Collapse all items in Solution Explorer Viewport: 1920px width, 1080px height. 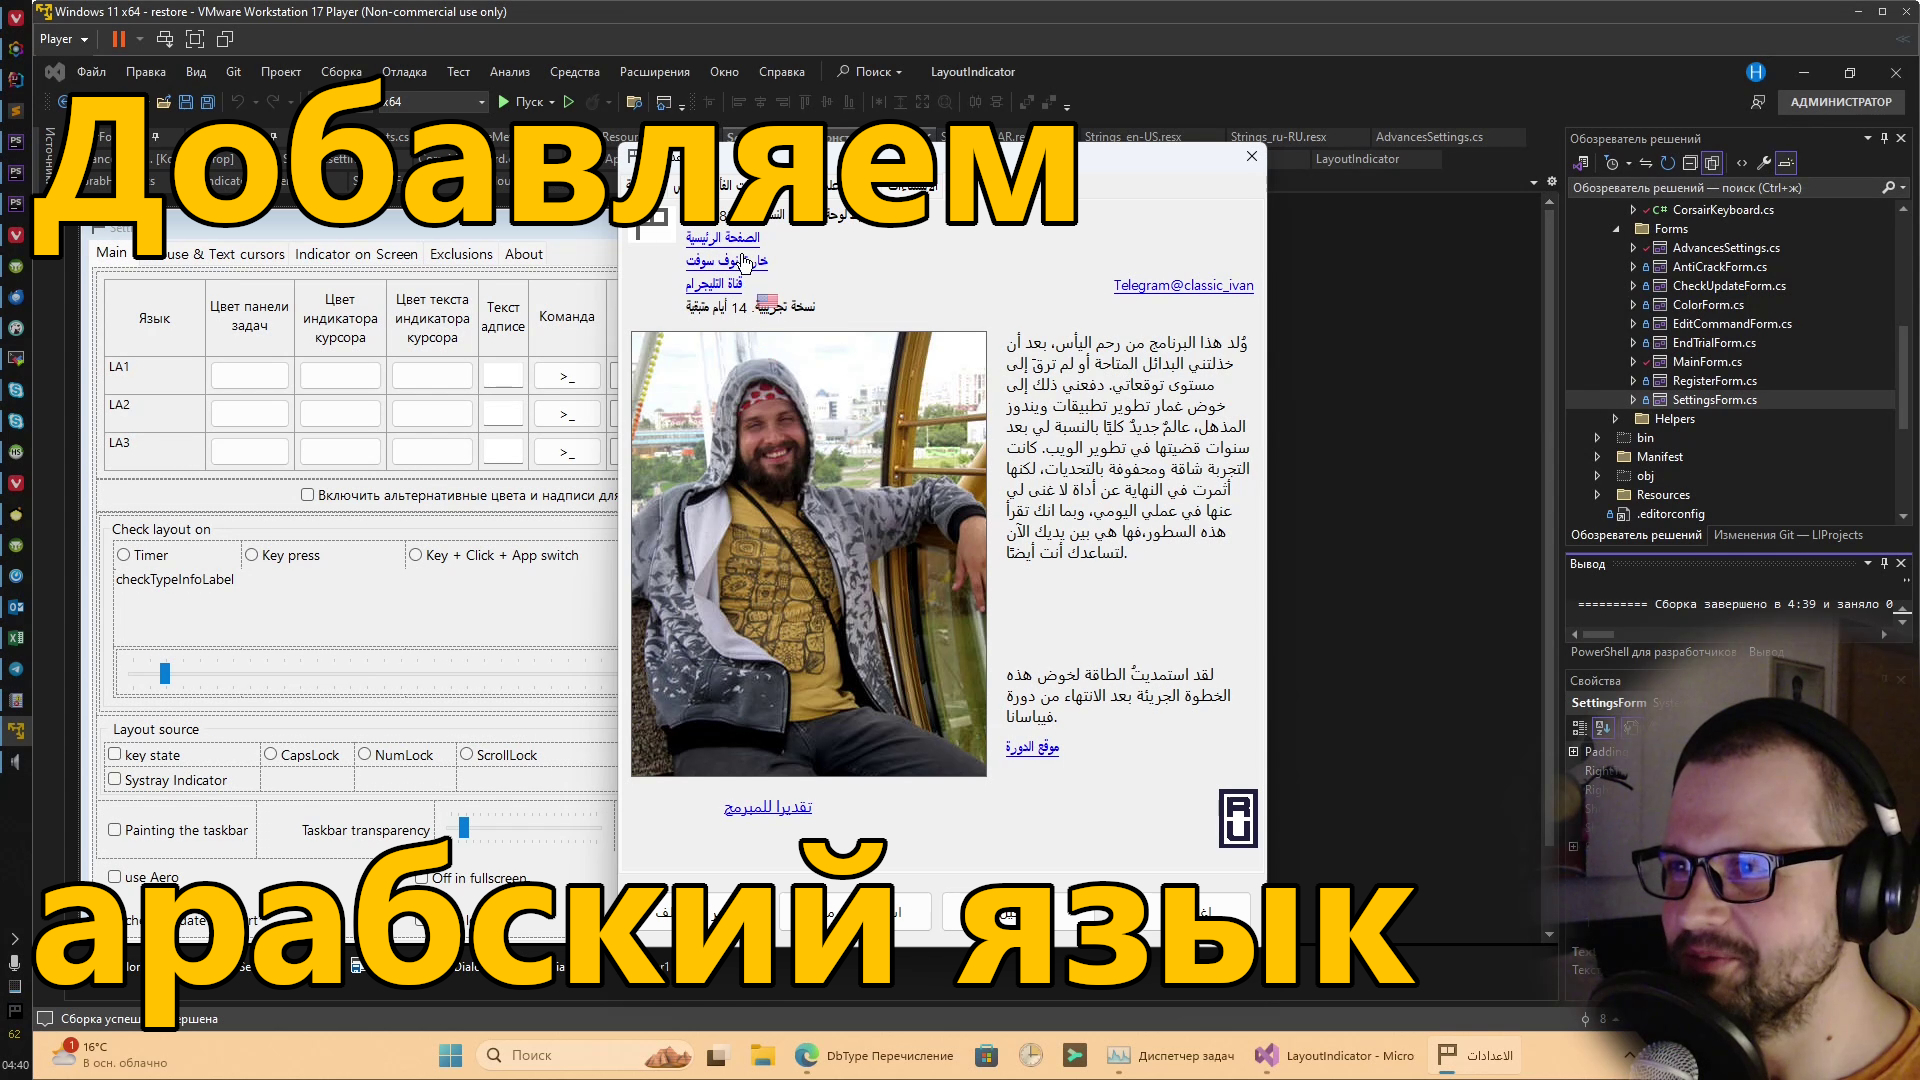[1690, 163]
